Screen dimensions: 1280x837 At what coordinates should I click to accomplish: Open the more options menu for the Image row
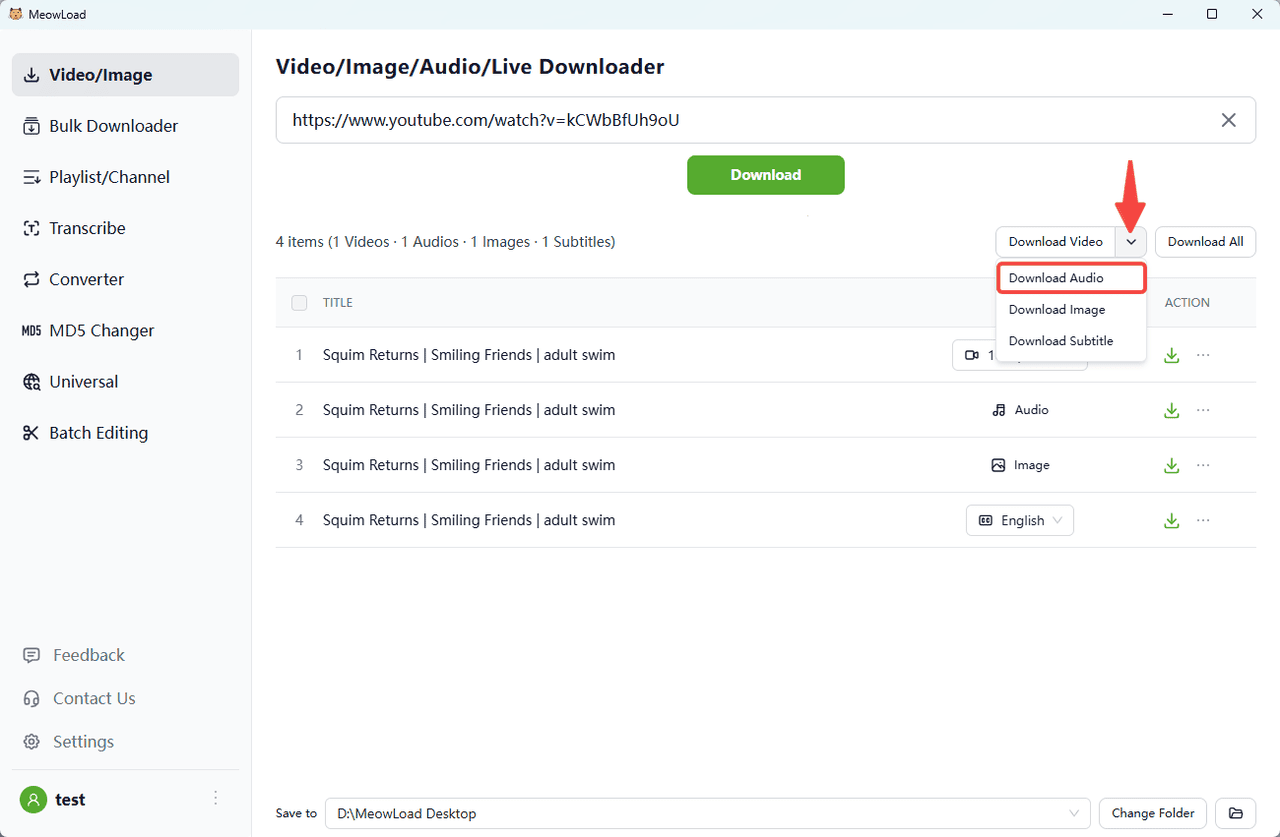(1203, 465)
